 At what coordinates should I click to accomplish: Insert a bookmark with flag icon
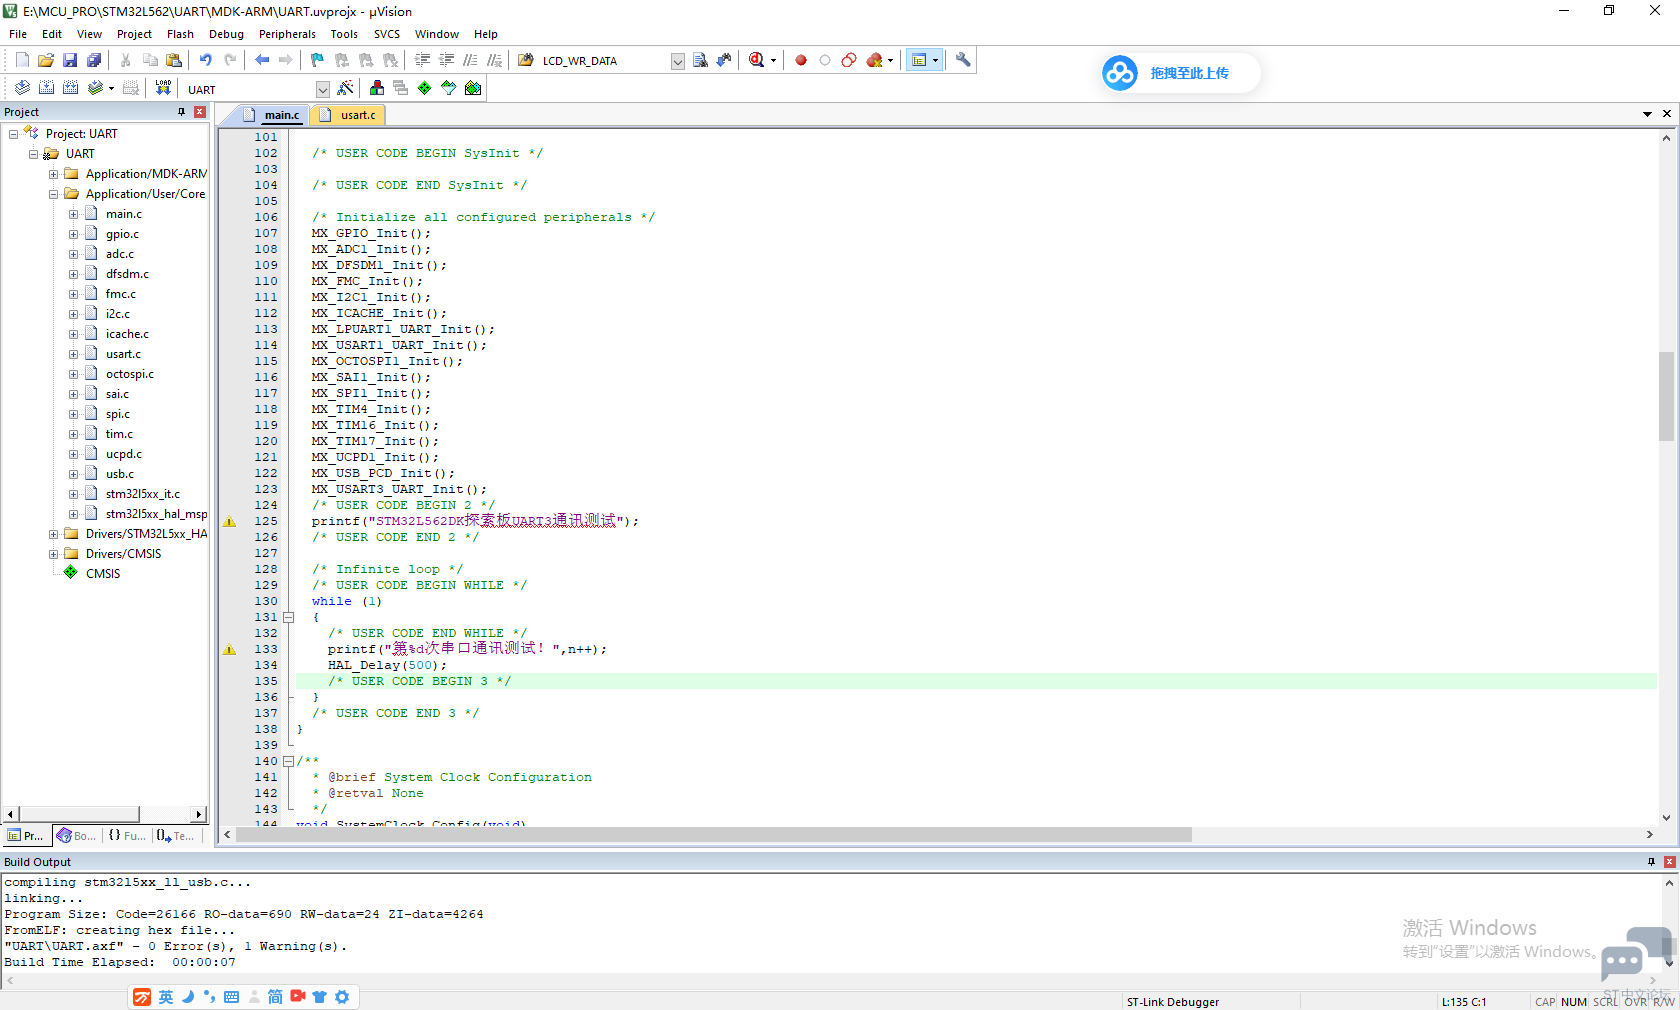[317, 60]
